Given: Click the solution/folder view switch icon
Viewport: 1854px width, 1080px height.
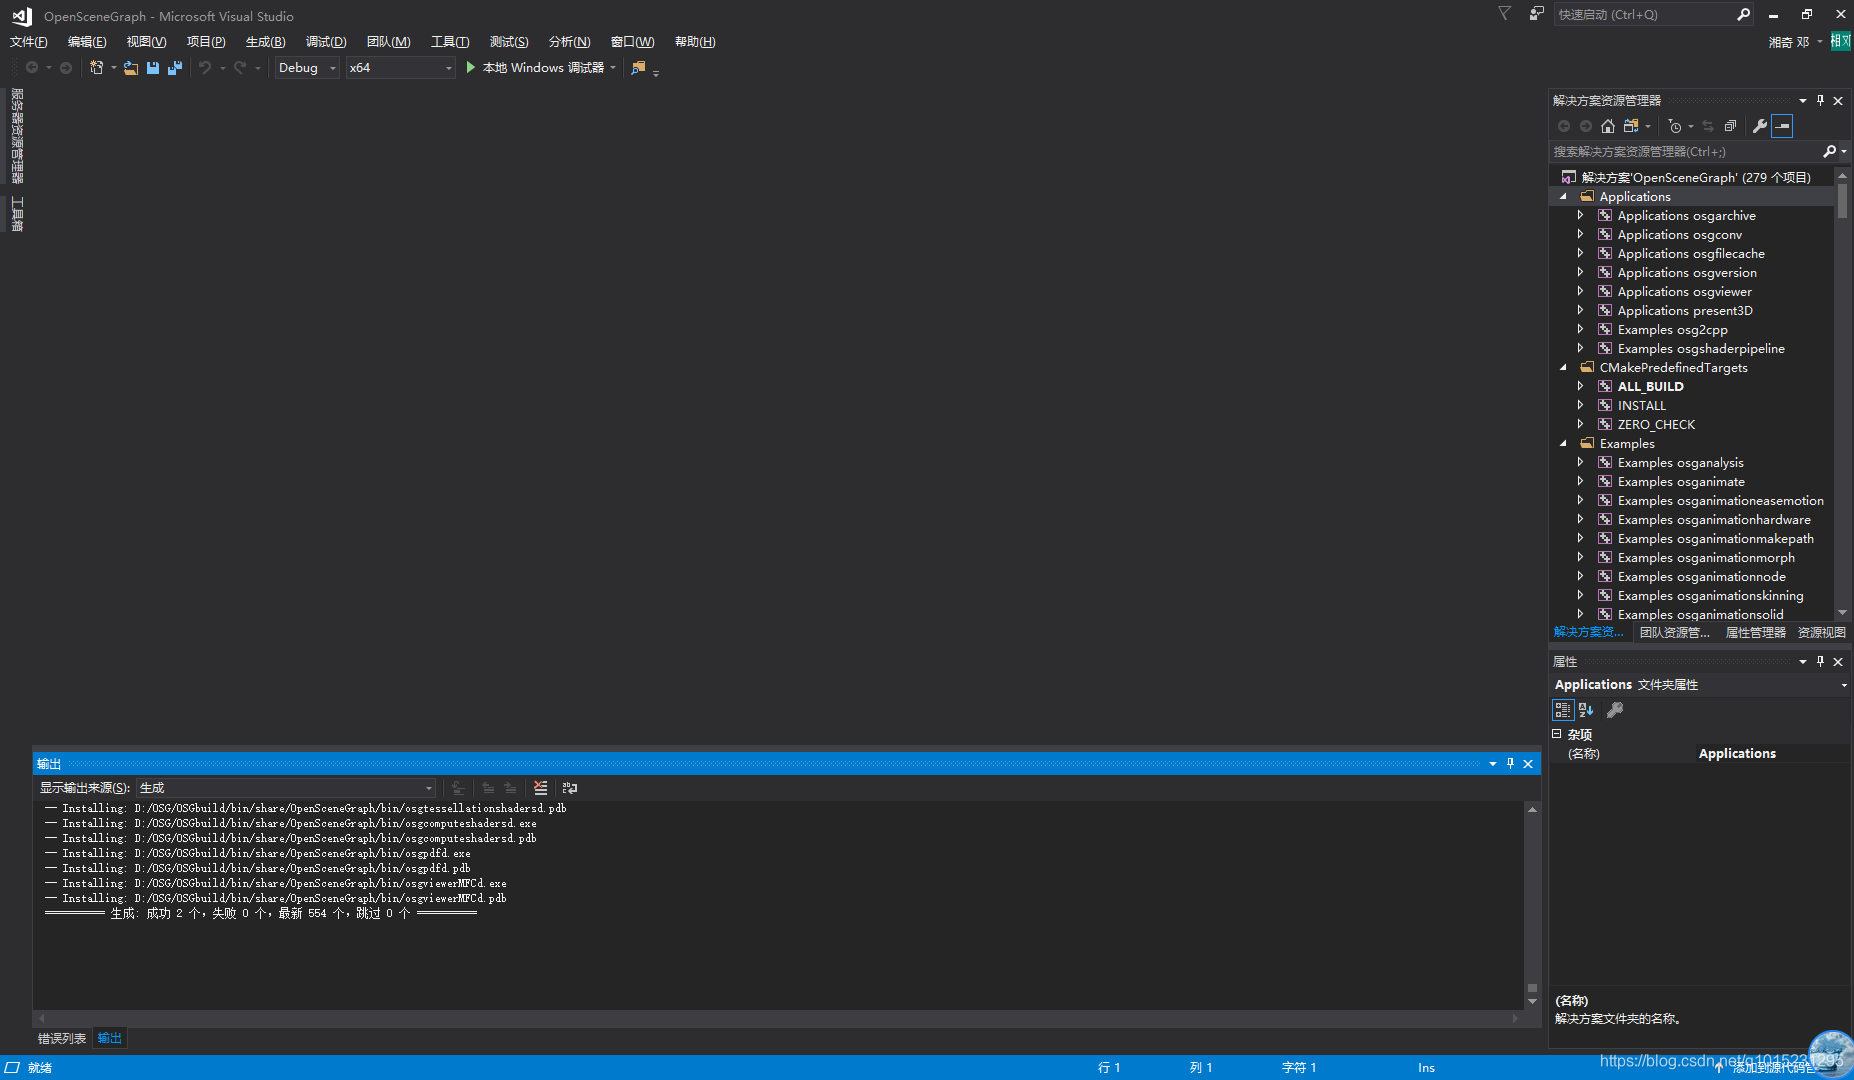Looking at the screenshot, I should tap(1631, 126).
